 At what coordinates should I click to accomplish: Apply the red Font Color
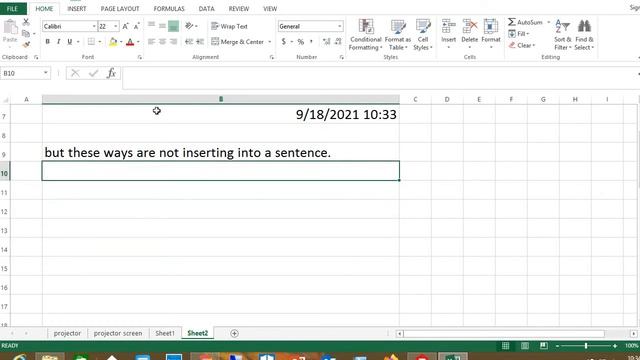click(130, 42)
